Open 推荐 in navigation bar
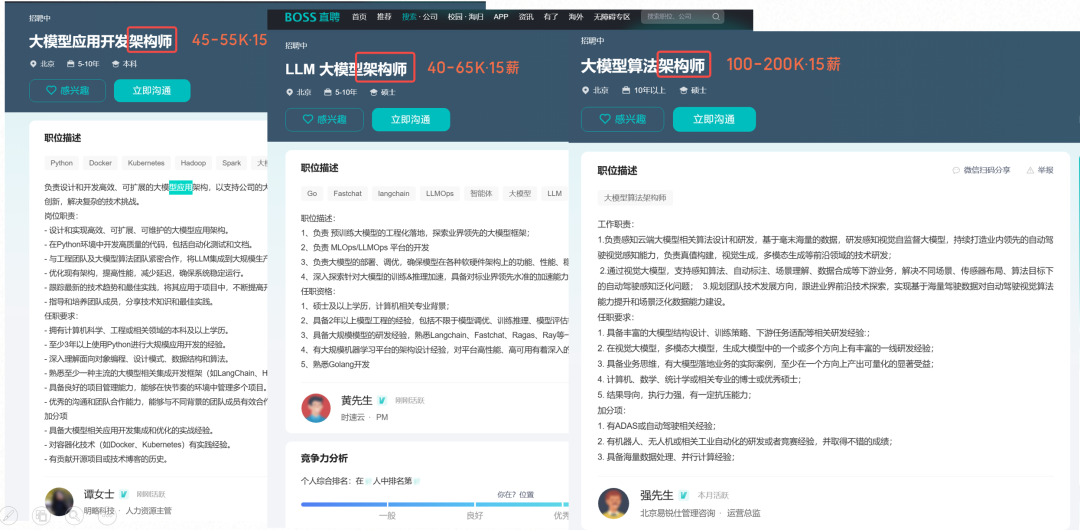Image resolution: width=1080 pixels, height=530 pixels. click(384, 17)
